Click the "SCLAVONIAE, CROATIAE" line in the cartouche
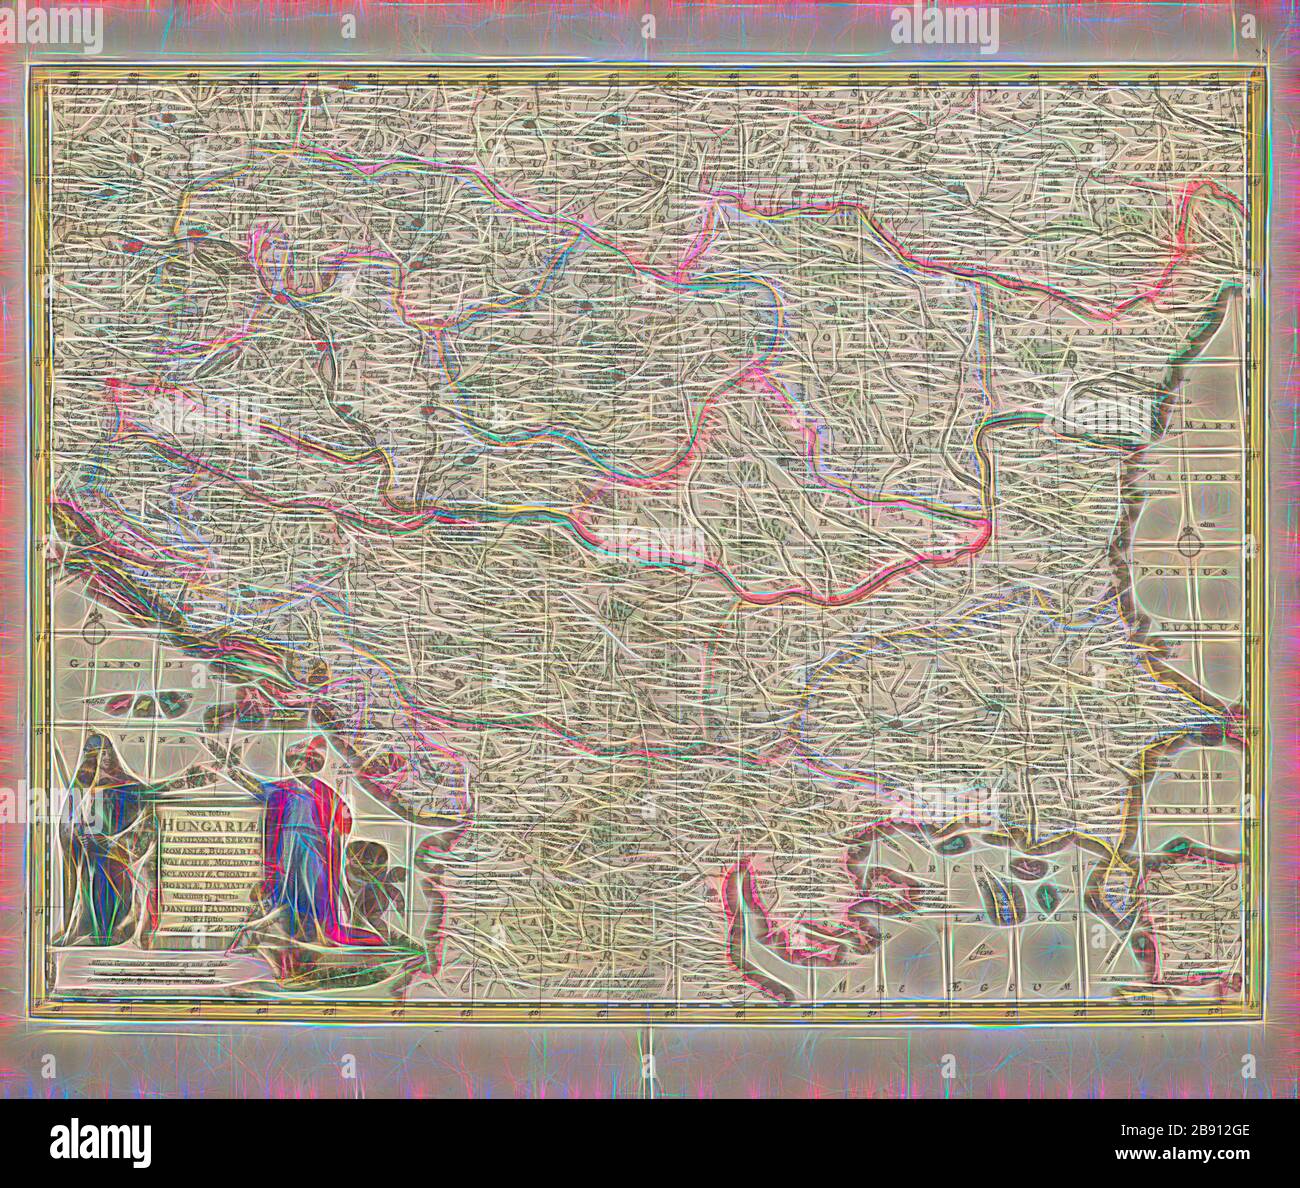The image size is (1300, 1188). pyautogui.click(x=211, y=873)
